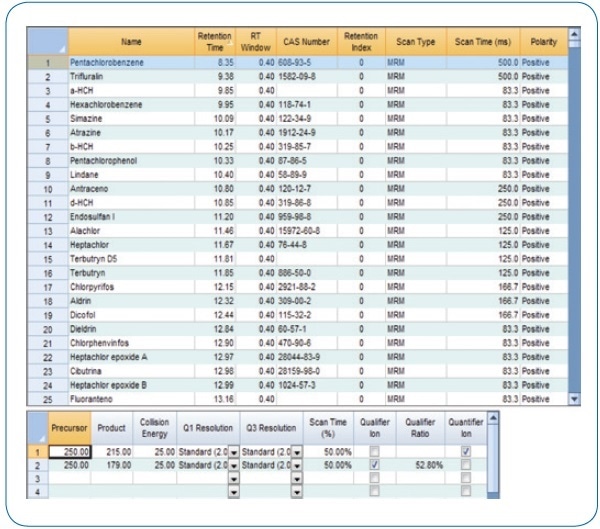Select the Atrazine name cell
The height and width of the screenshot is (529, 600).
(x=130, y=140)
